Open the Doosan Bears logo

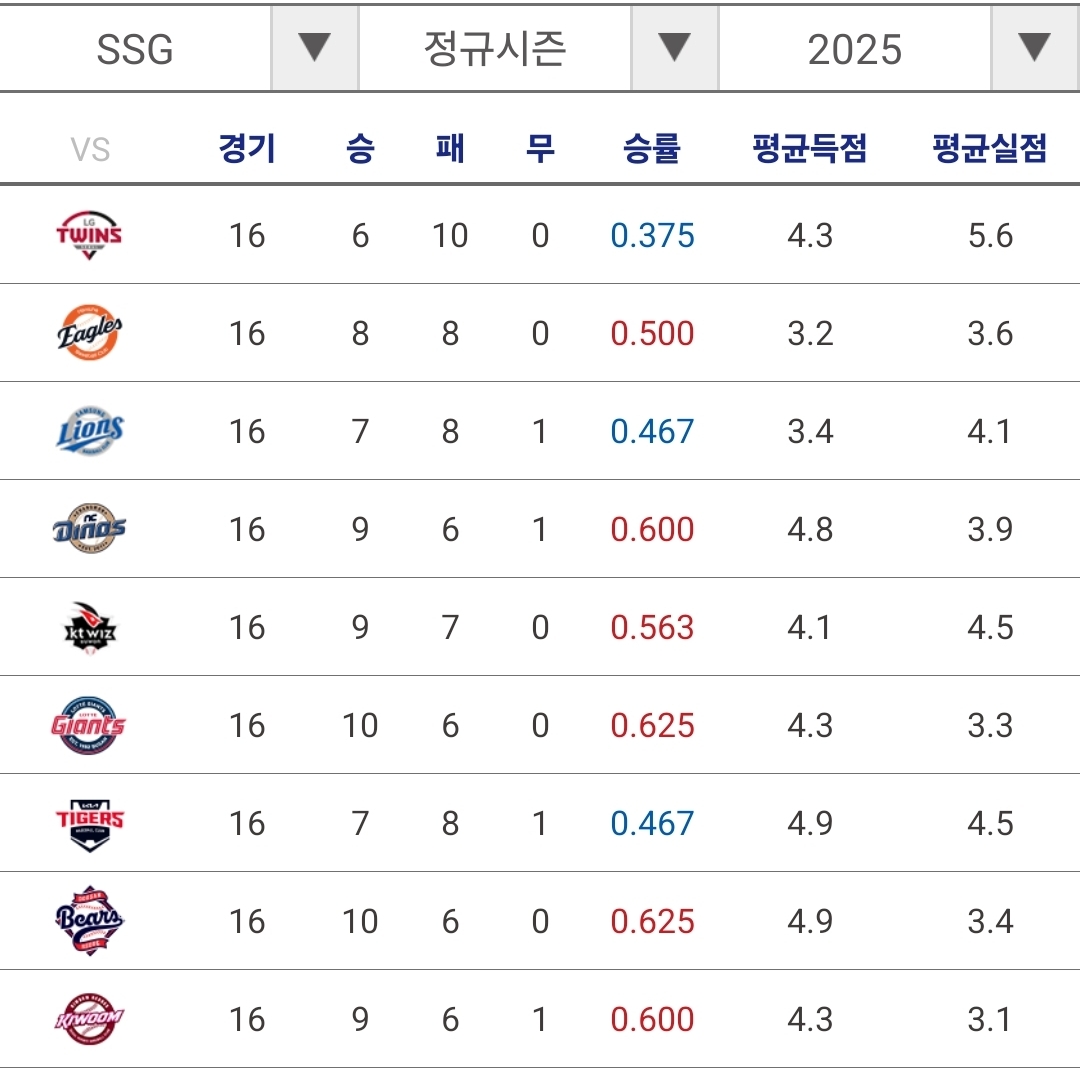89,921
